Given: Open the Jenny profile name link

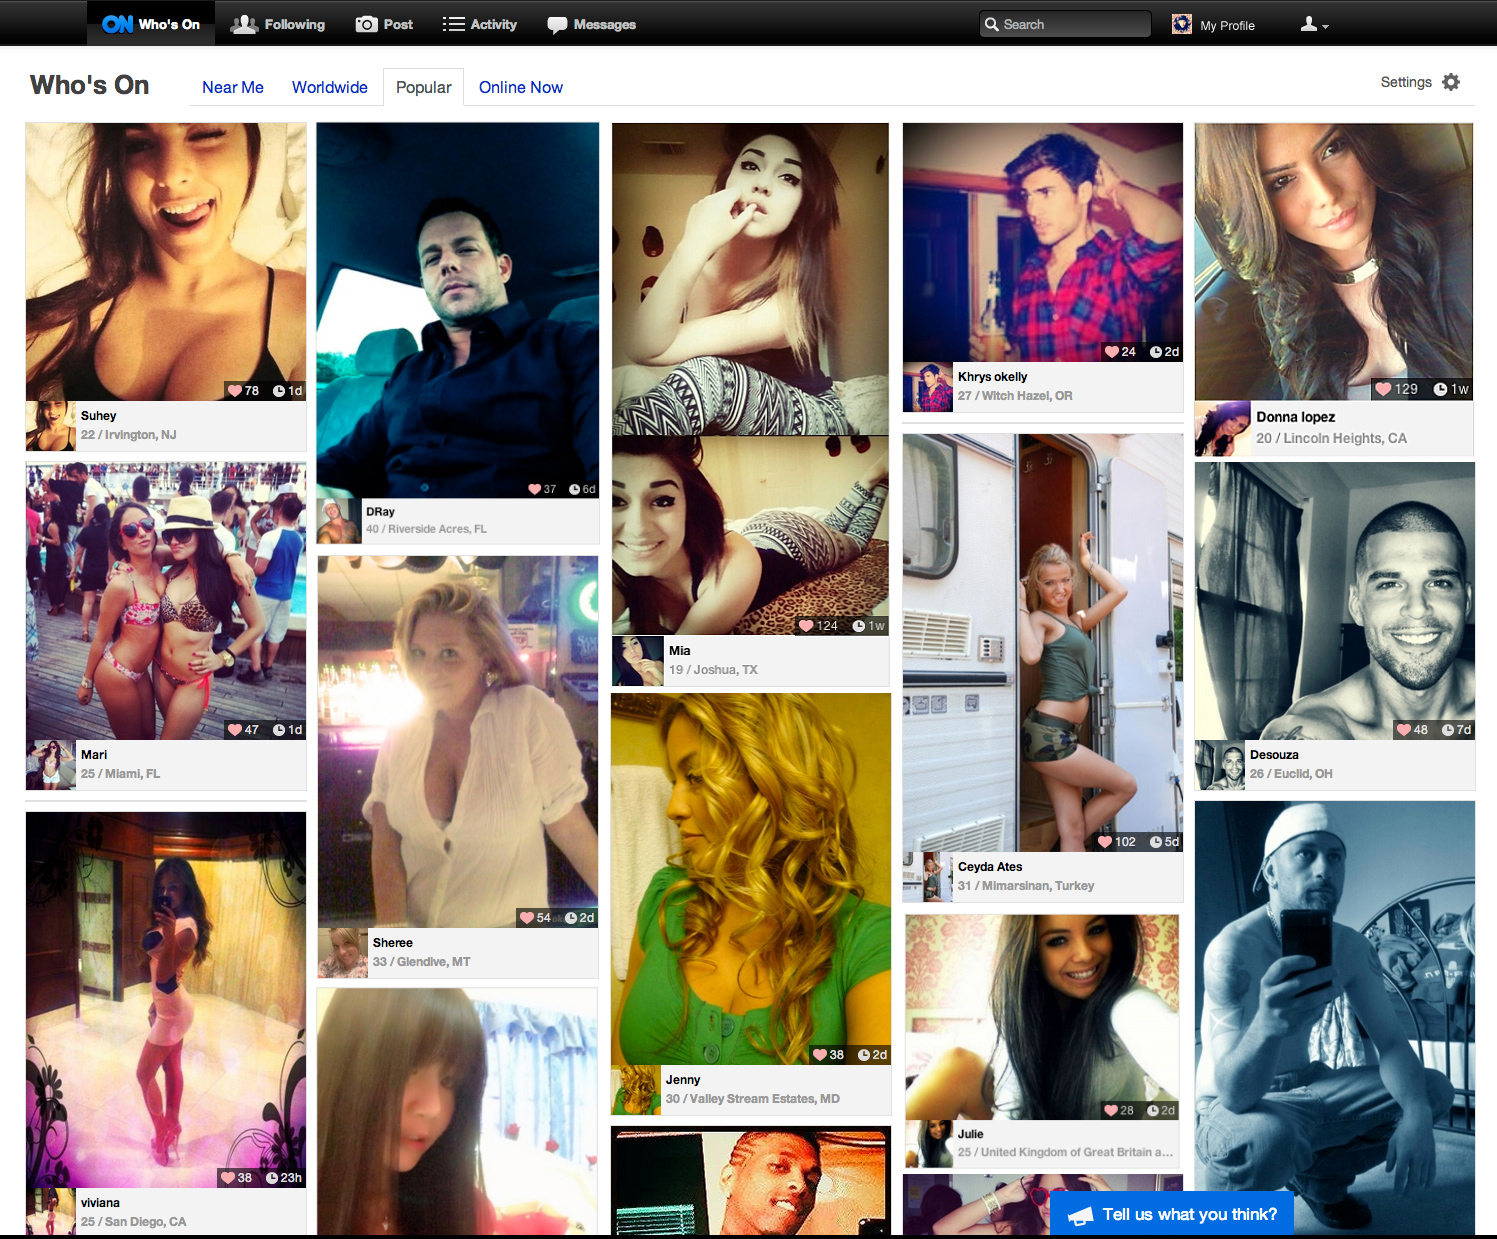Looking at the screenshot, I should pos(683,1080).
